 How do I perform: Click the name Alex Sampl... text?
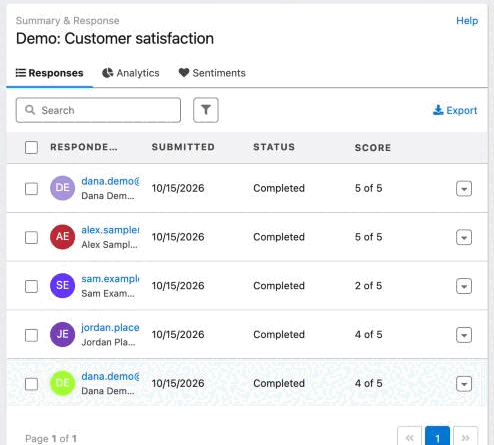pyautogui.click(x=109, y=245)
